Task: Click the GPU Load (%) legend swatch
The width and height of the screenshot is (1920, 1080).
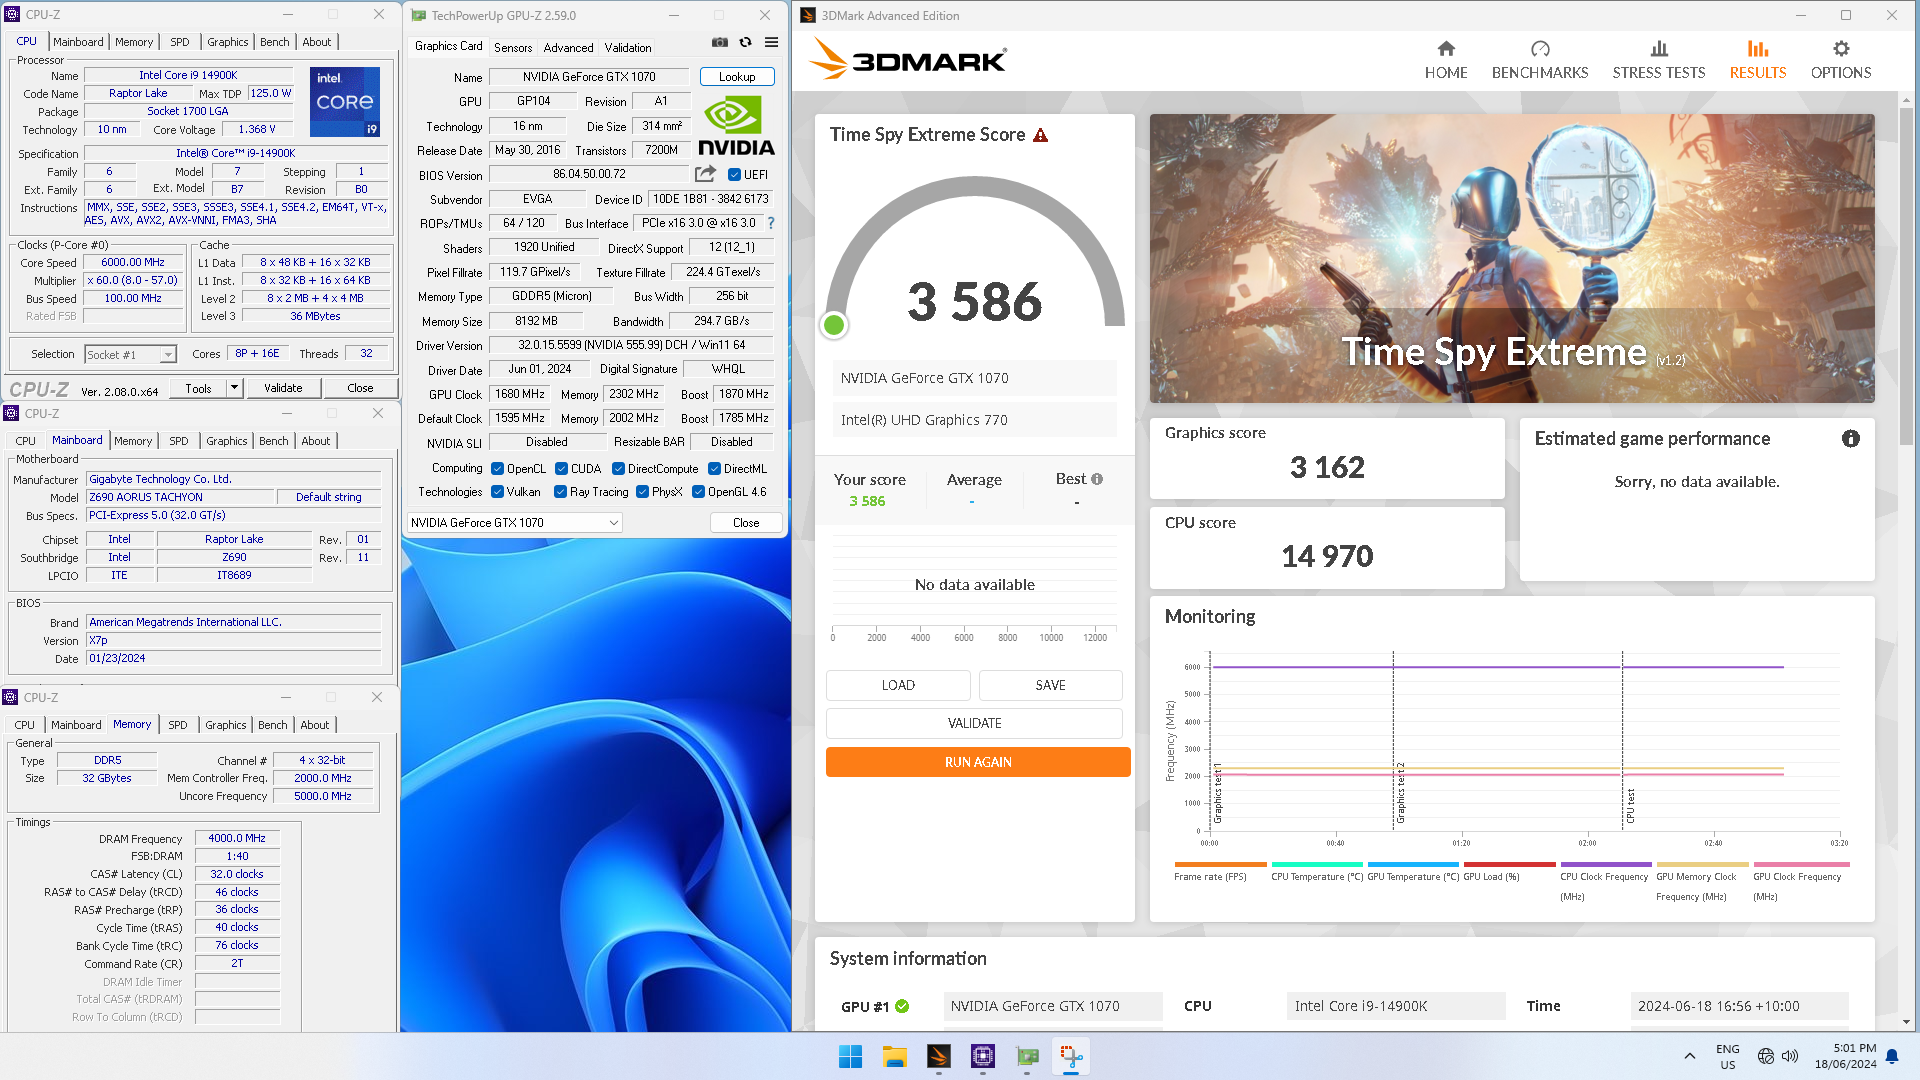Action: coord(1509,864)
